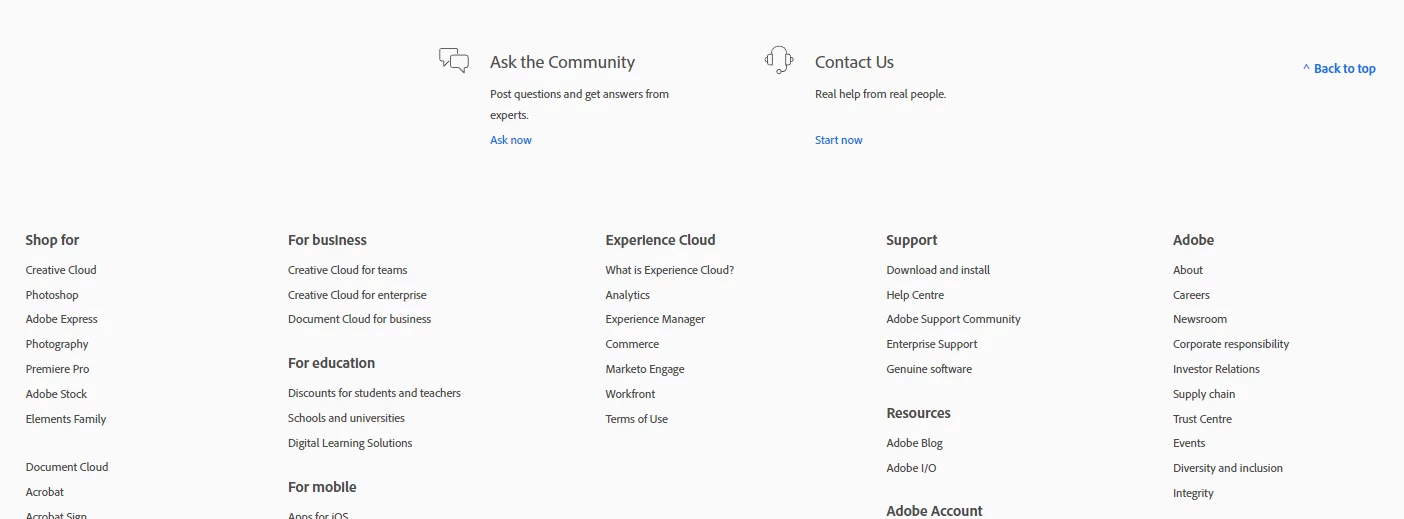
Task: Open the Acrobat link
Action: (x=45, y=492)
